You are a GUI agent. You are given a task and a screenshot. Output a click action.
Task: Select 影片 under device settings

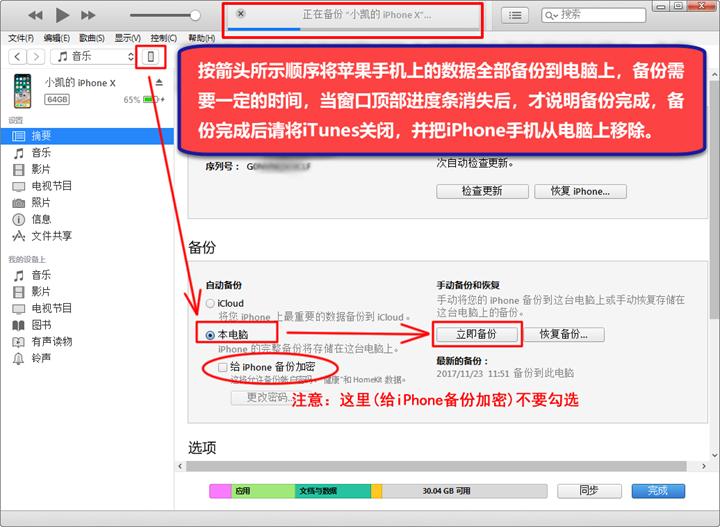click(87, 169)
